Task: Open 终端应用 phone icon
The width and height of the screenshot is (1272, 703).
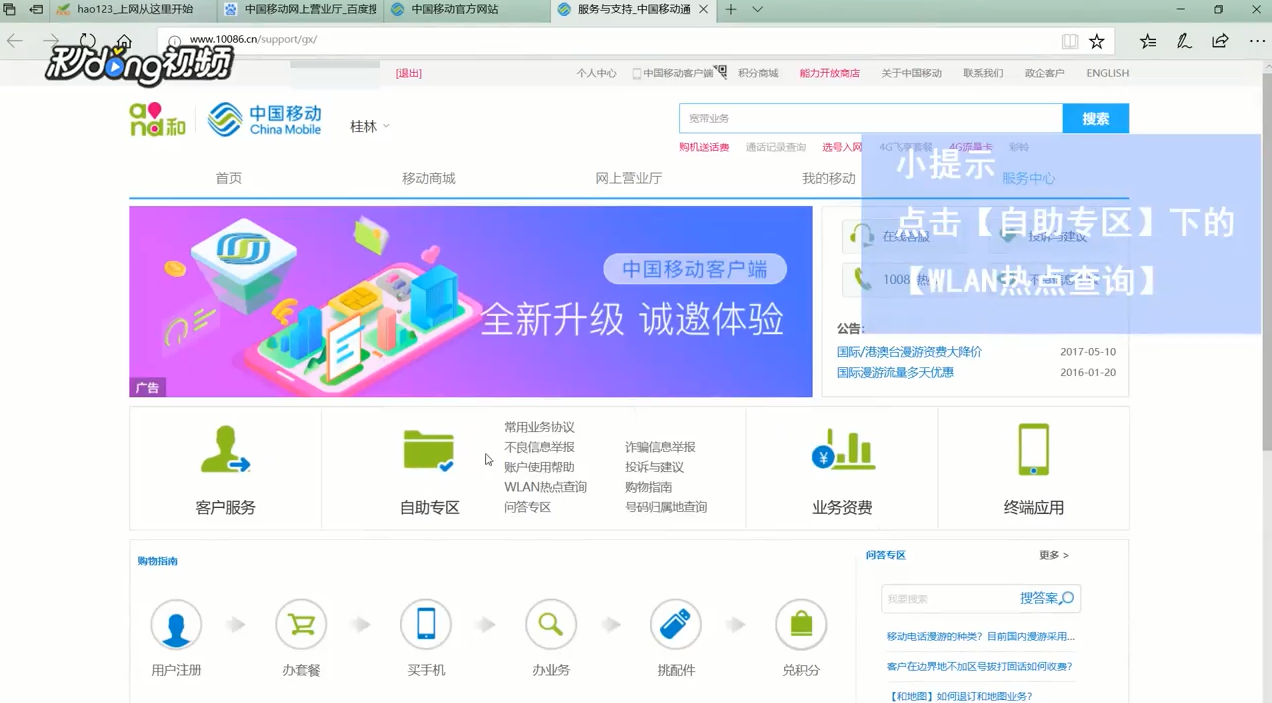Action: click(1034, 450)
